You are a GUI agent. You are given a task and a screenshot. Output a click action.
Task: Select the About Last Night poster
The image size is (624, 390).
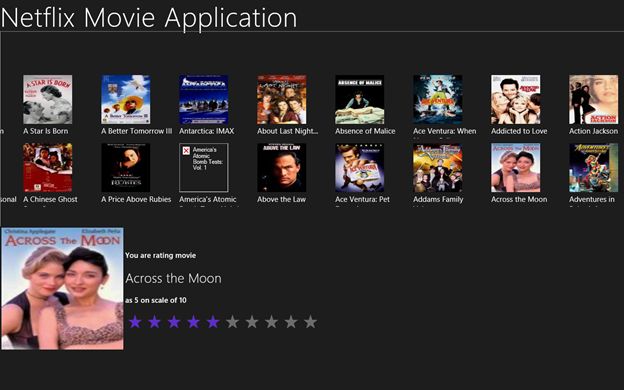click(281, 99)
